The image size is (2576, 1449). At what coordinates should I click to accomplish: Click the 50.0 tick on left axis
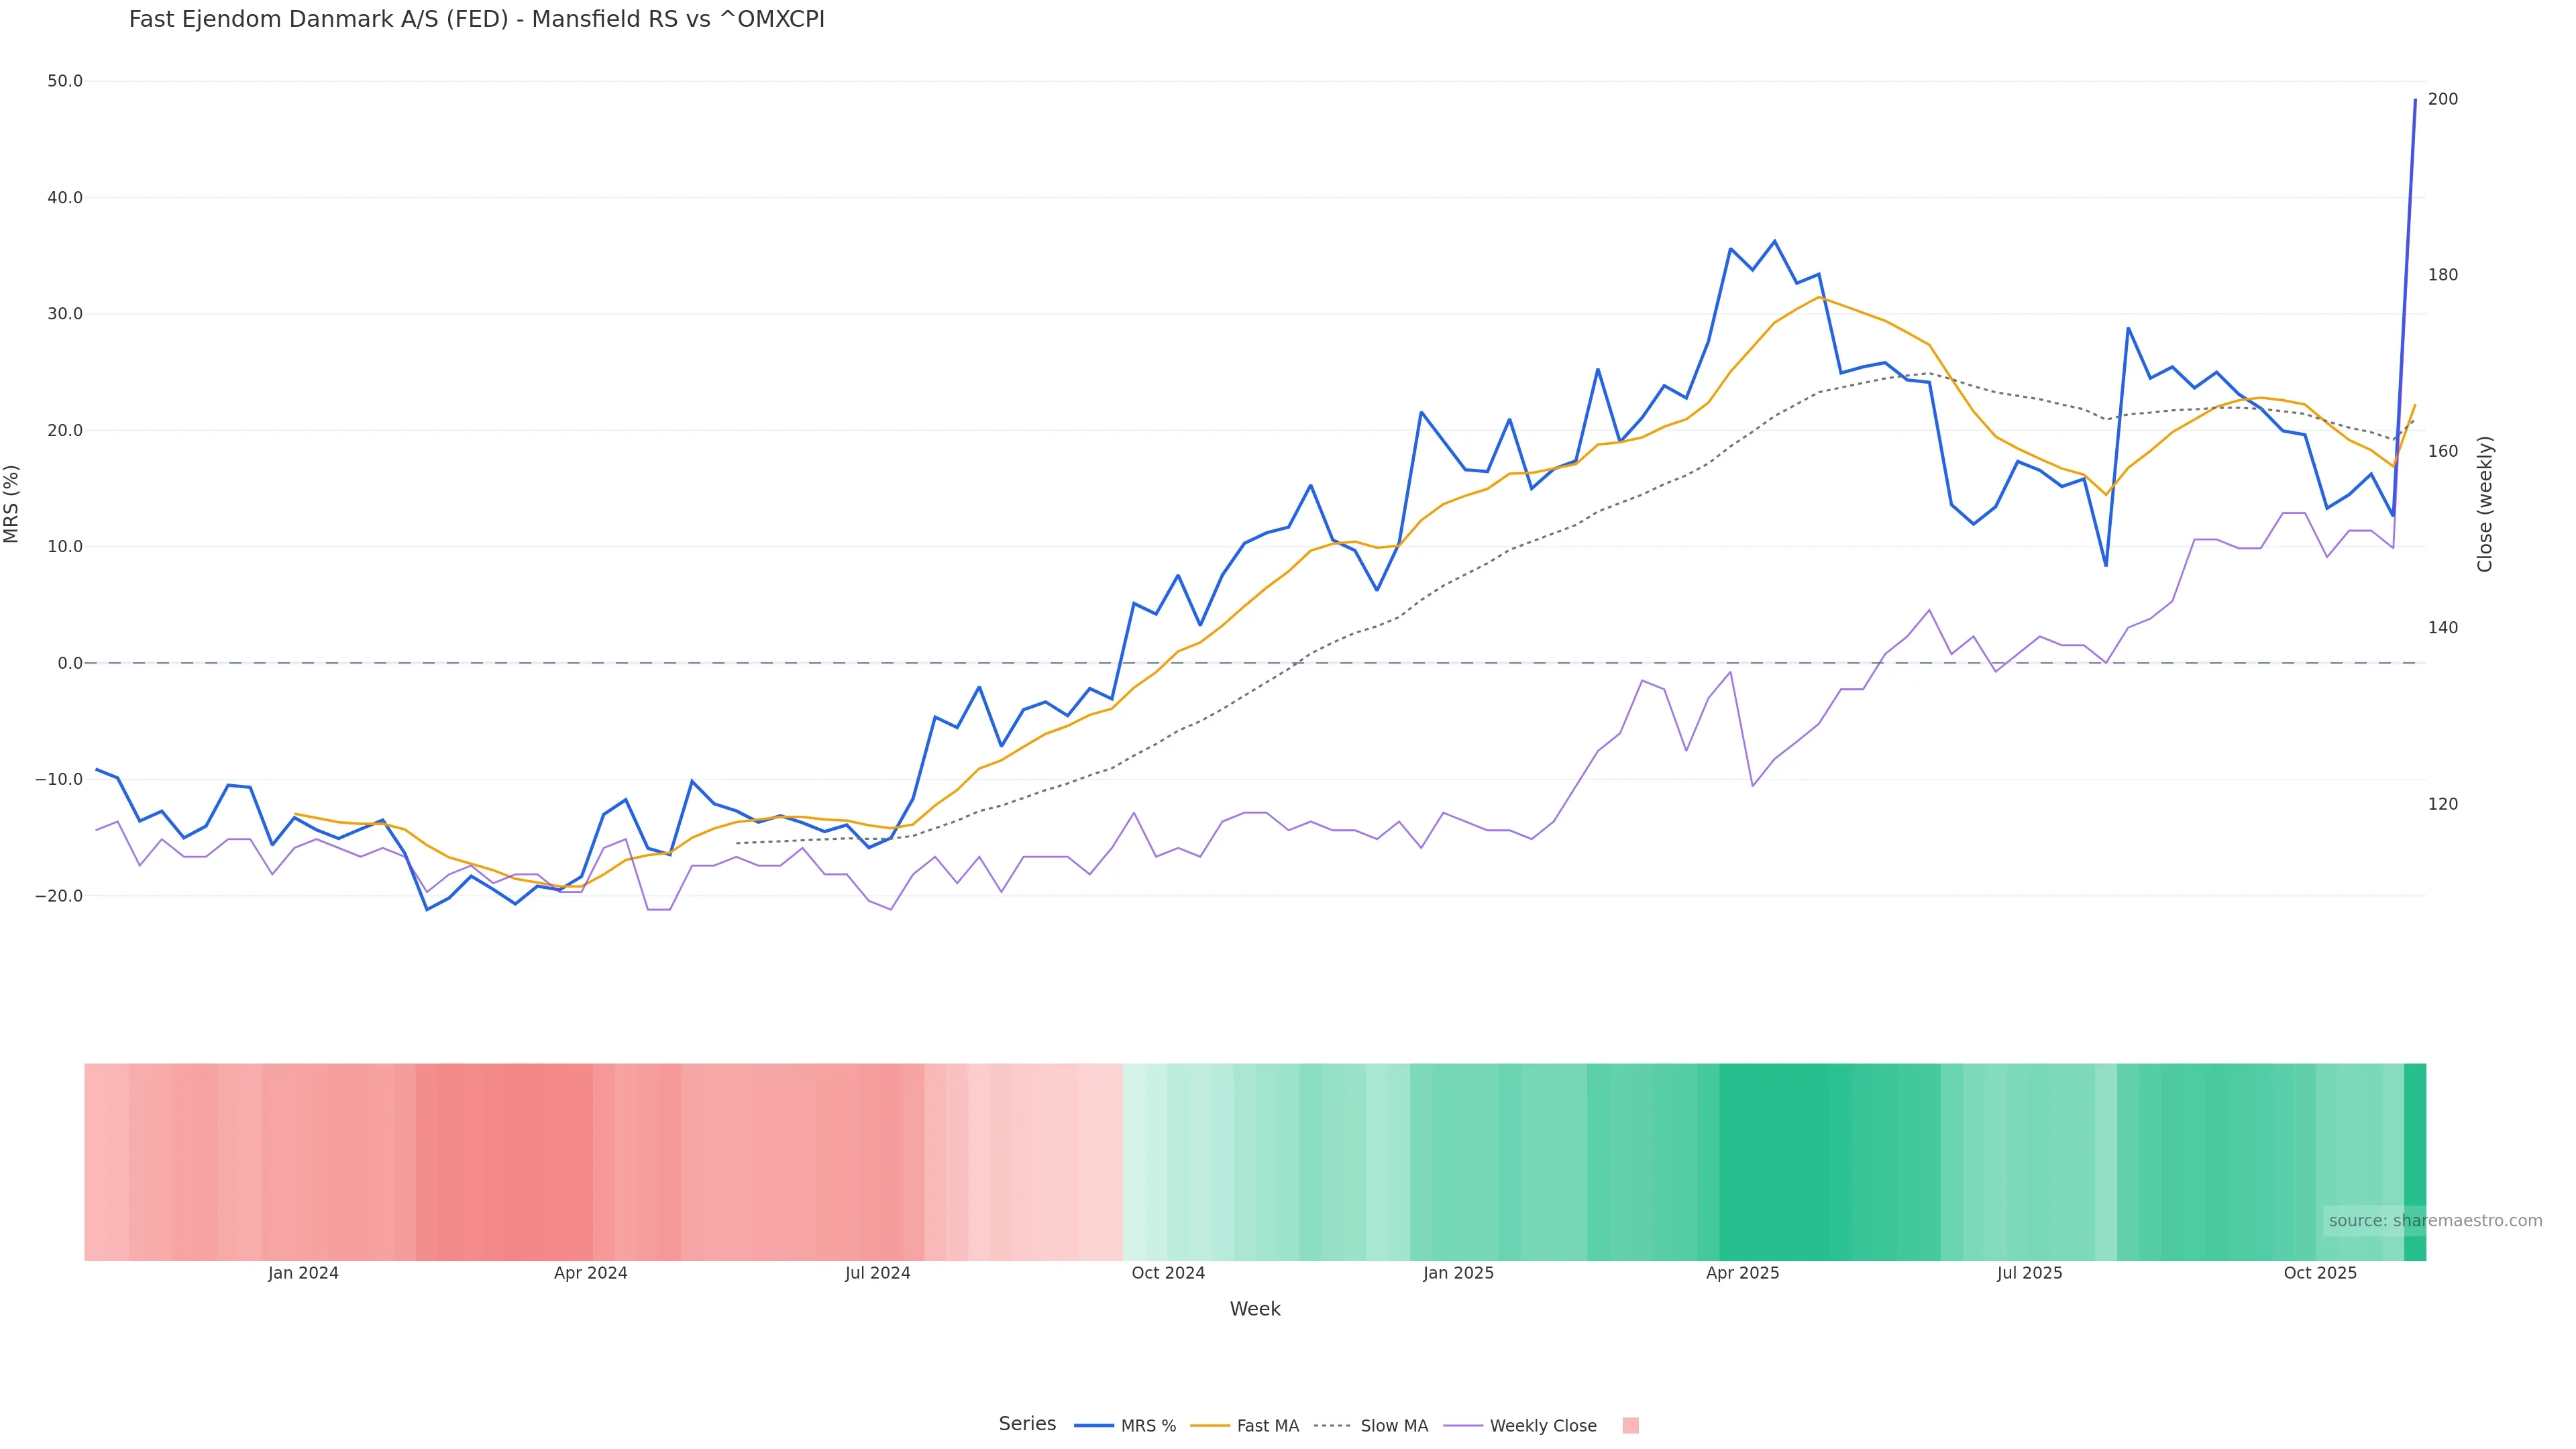click(x=65, y=81)
